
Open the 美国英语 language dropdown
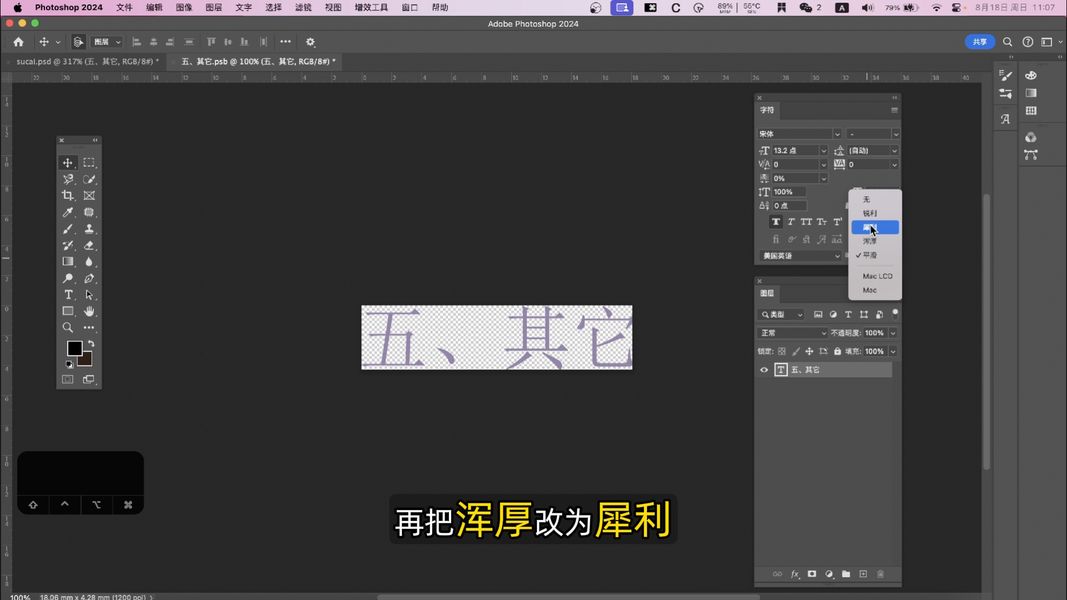(x=800, y=256)
